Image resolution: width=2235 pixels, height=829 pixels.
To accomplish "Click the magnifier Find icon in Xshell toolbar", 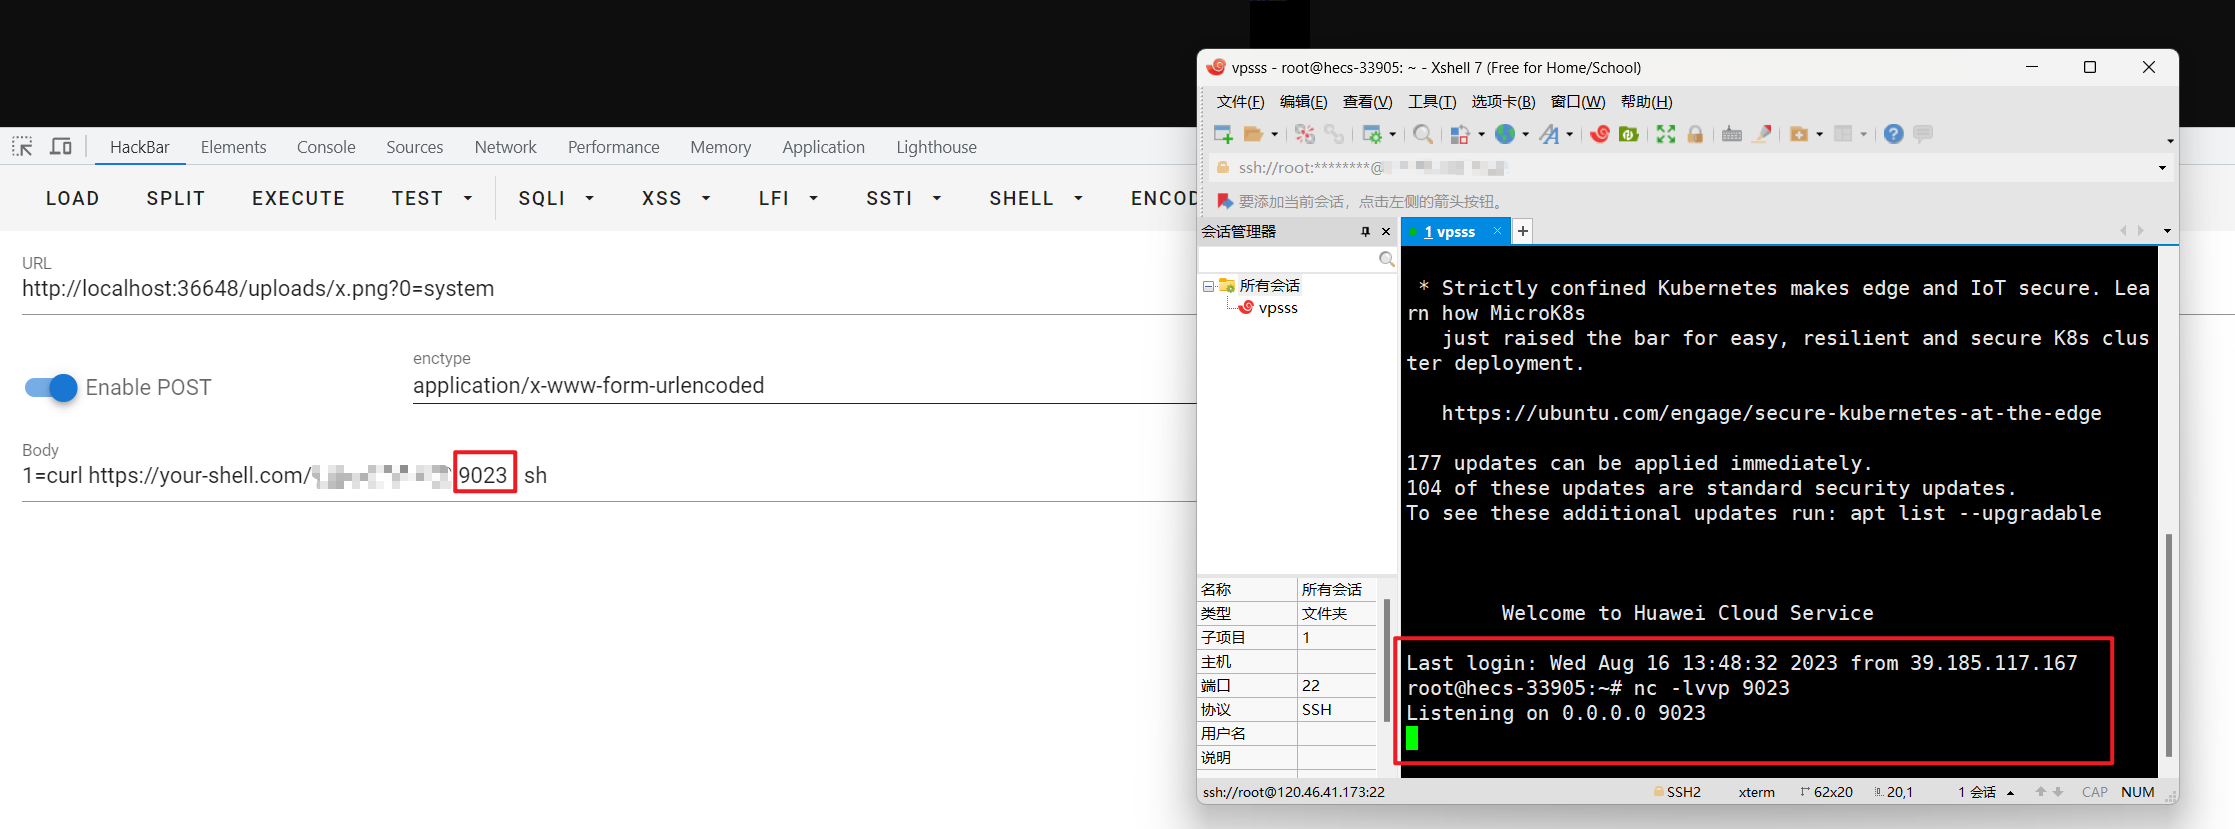I will point(1422,134).
